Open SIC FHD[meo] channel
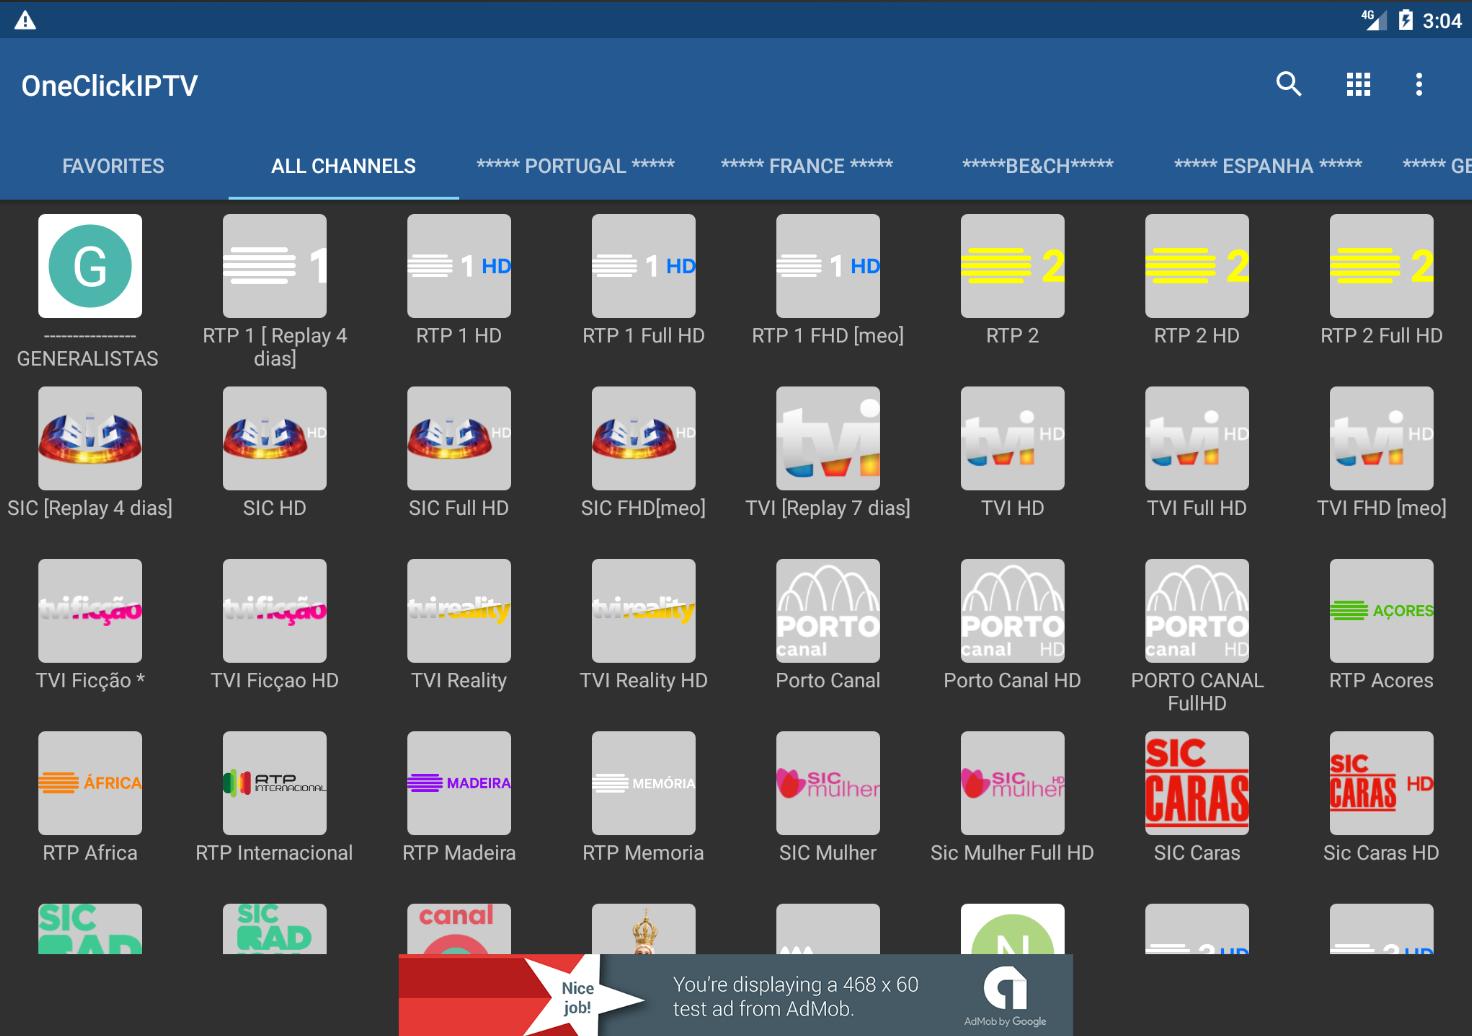 644,438
